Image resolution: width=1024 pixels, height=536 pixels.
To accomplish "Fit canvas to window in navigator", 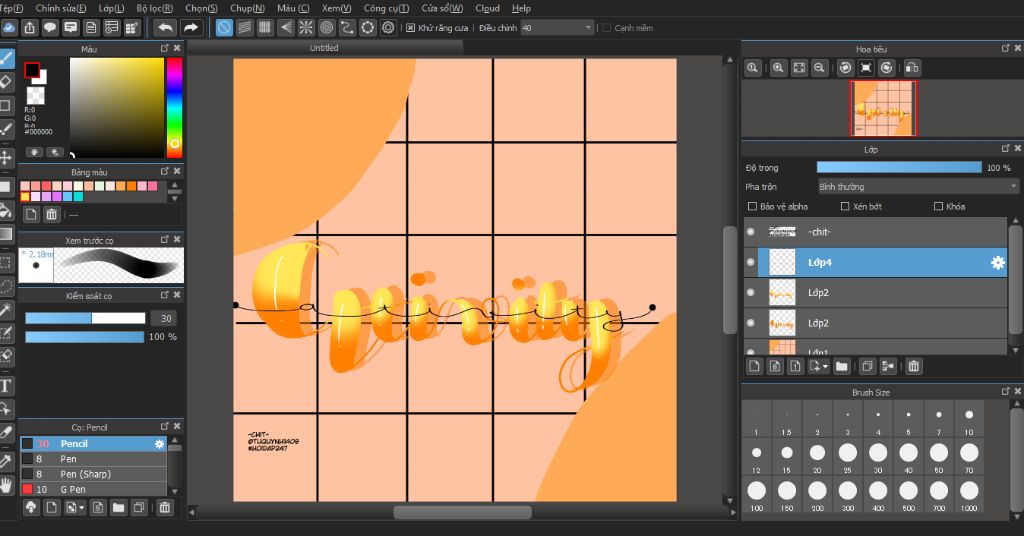I will click(x=799, y=67).
